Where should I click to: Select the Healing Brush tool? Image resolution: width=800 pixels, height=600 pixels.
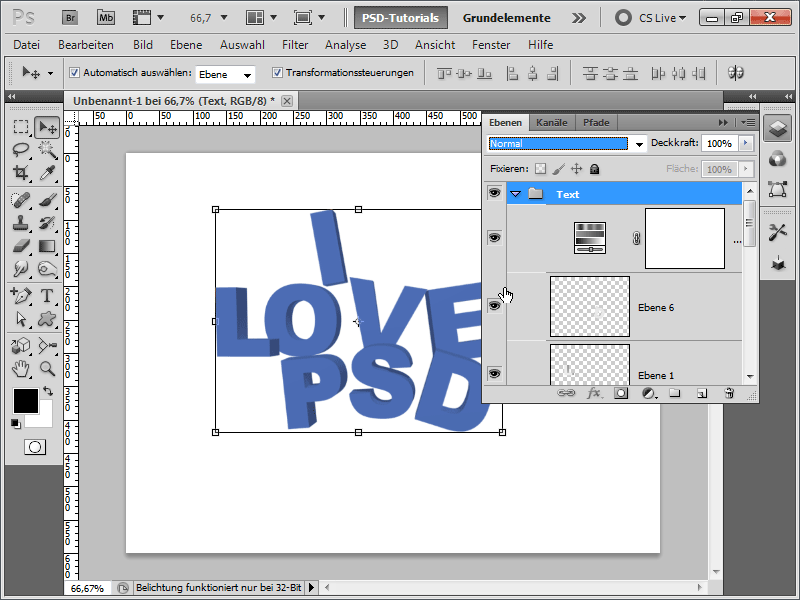(x=21, y=200)
